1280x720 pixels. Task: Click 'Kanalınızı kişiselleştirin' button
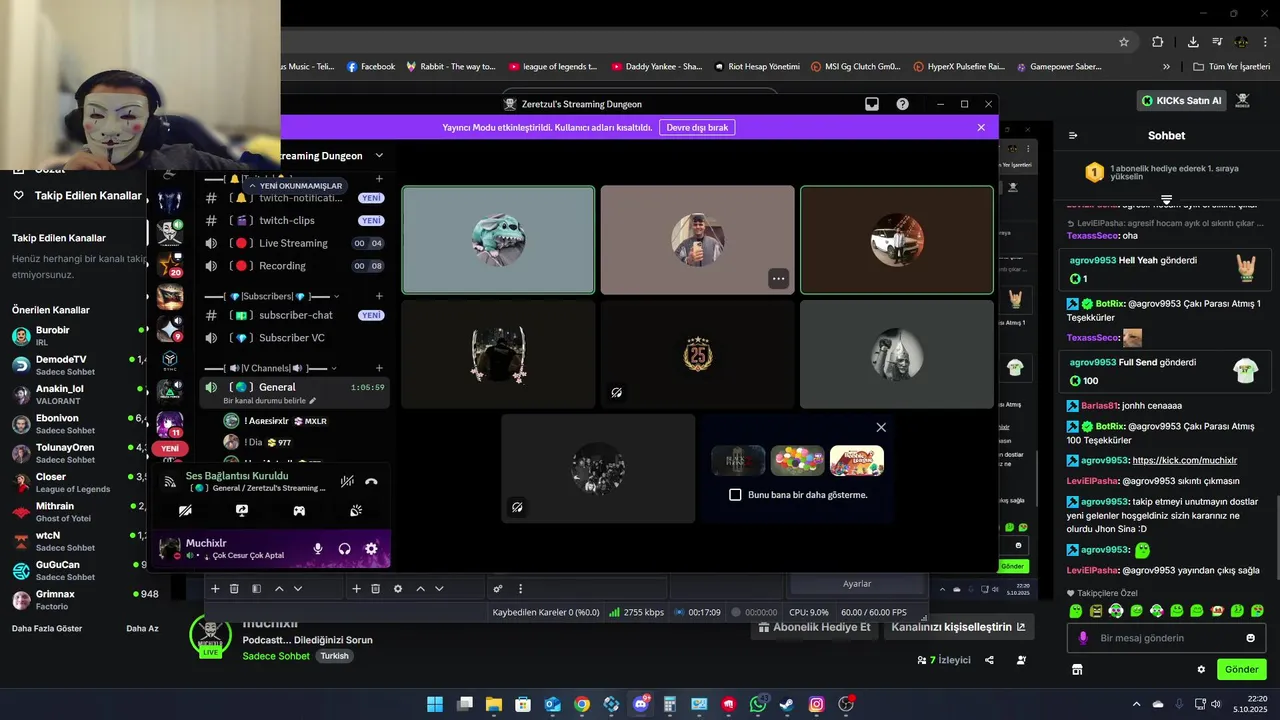coord(958,627)
